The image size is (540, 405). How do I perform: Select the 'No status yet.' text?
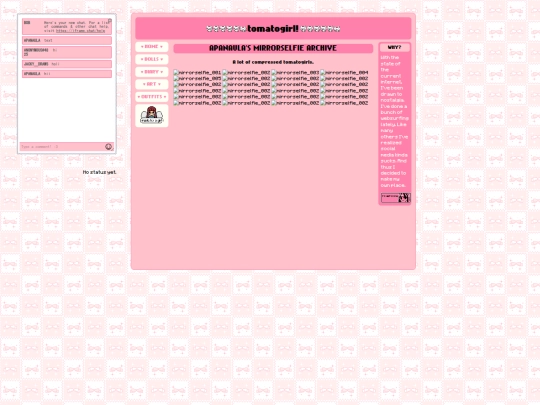click(x=100, y=172)
